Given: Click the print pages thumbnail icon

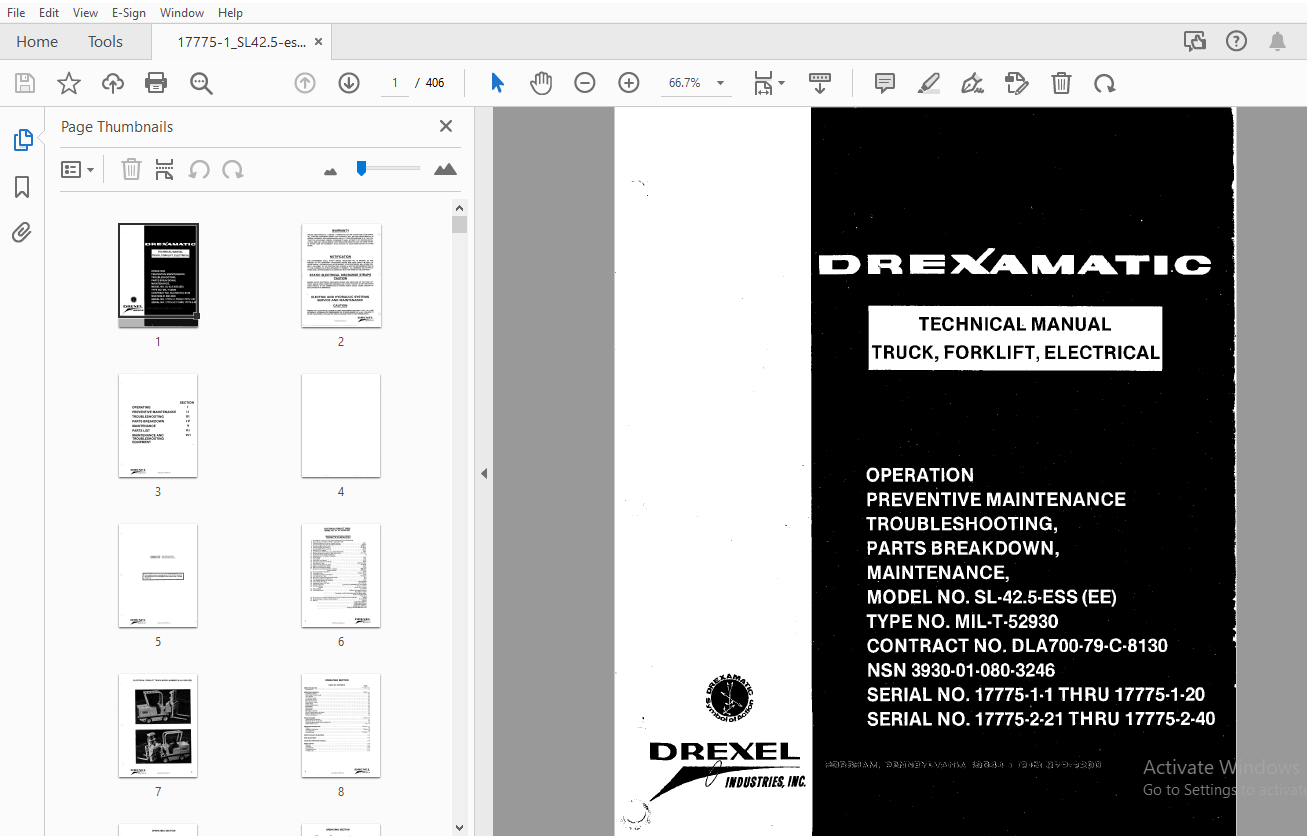Looking at the screenshot, I should [x=165, y=169].
